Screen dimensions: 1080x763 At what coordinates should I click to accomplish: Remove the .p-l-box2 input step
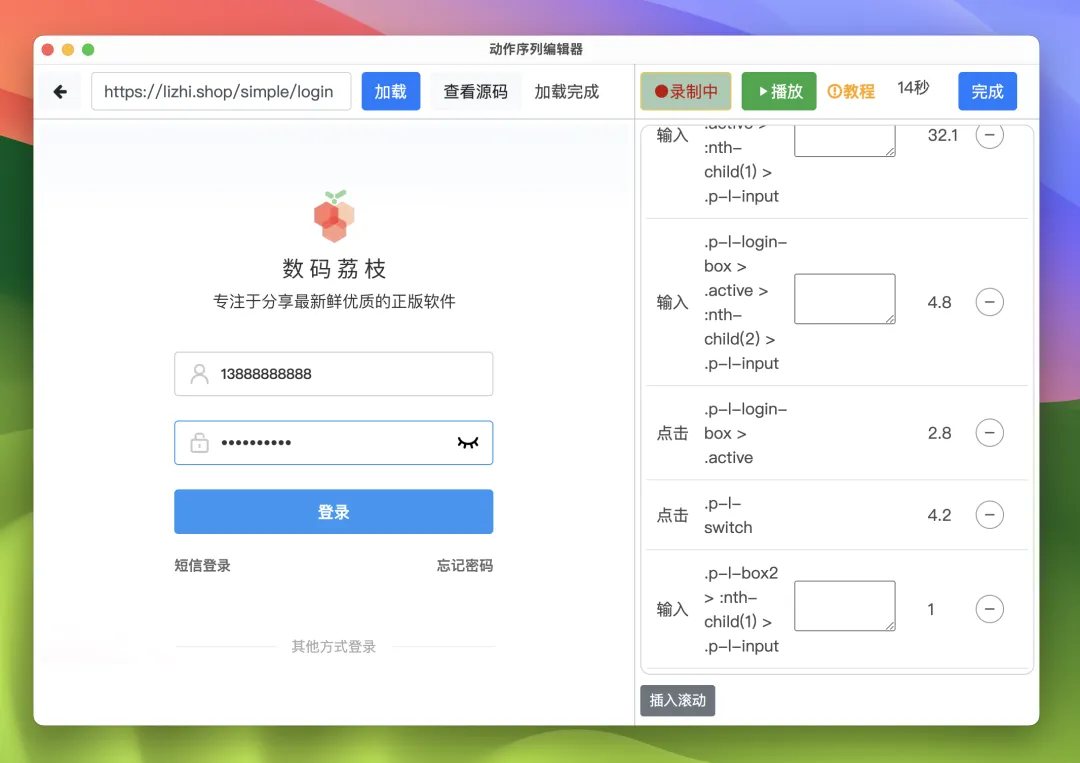point(989,609)
